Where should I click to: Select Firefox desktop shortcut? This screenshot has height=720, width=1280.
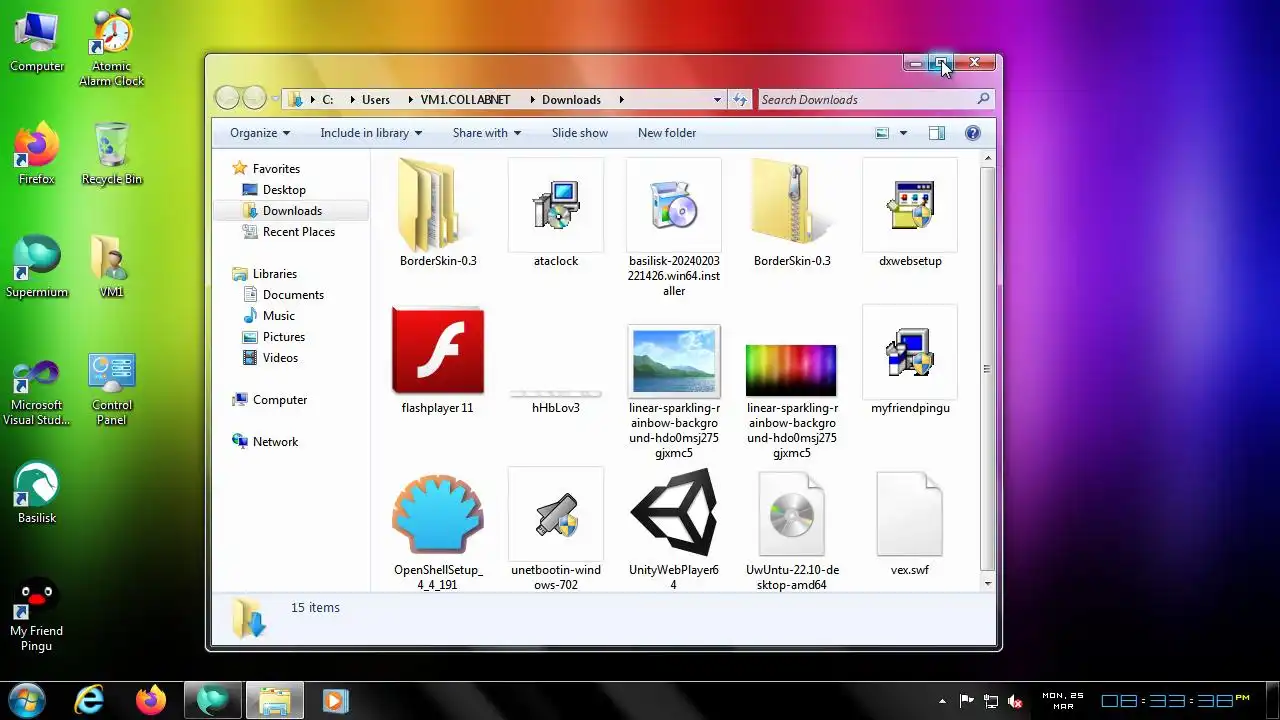pos(37,155)
